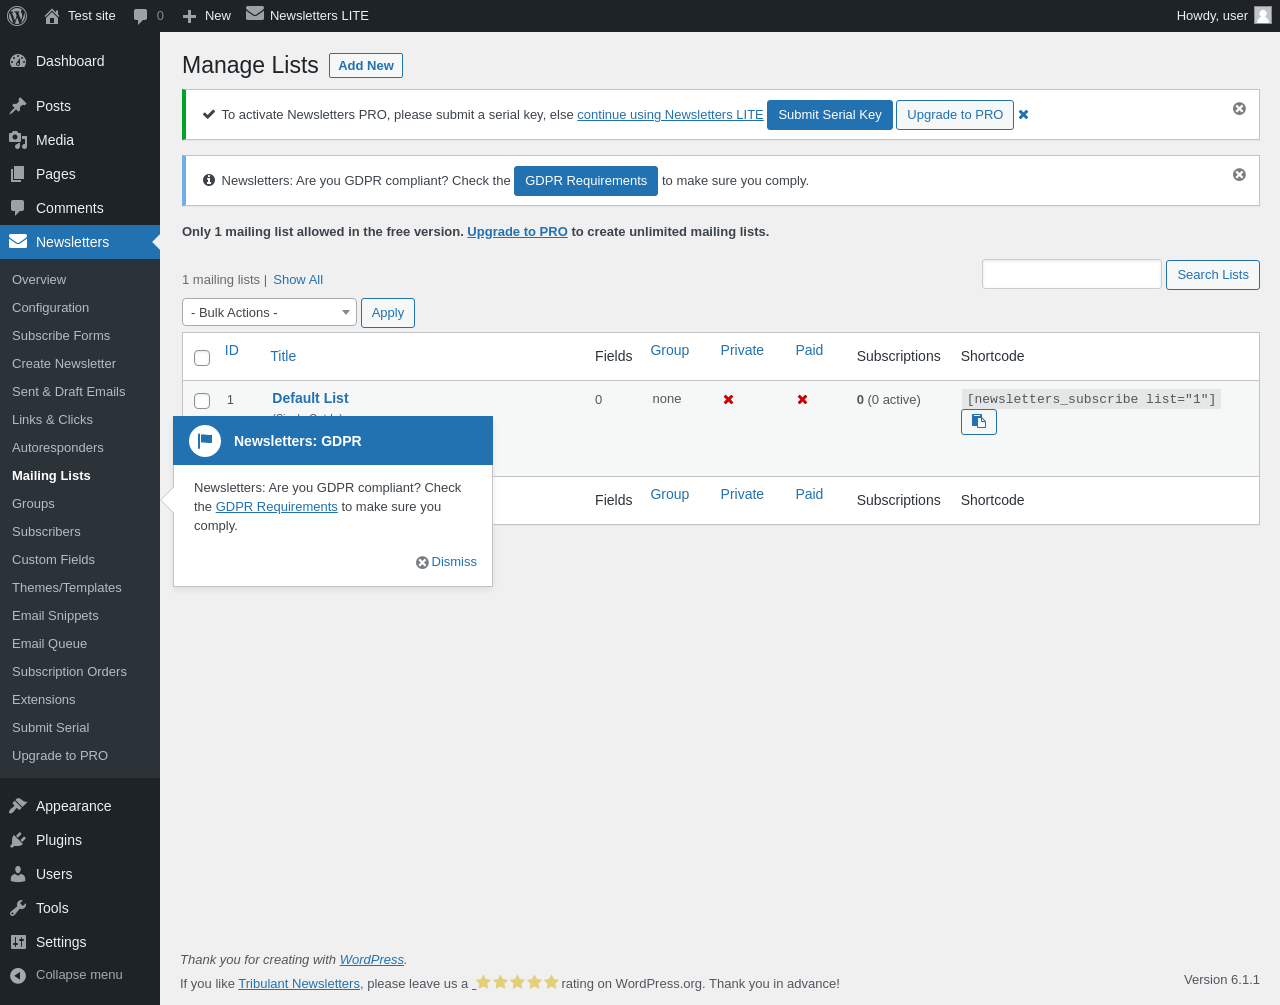Click the Plugins plug icon
Viewport: 1280px width, 1005px height.
(18, 840)
